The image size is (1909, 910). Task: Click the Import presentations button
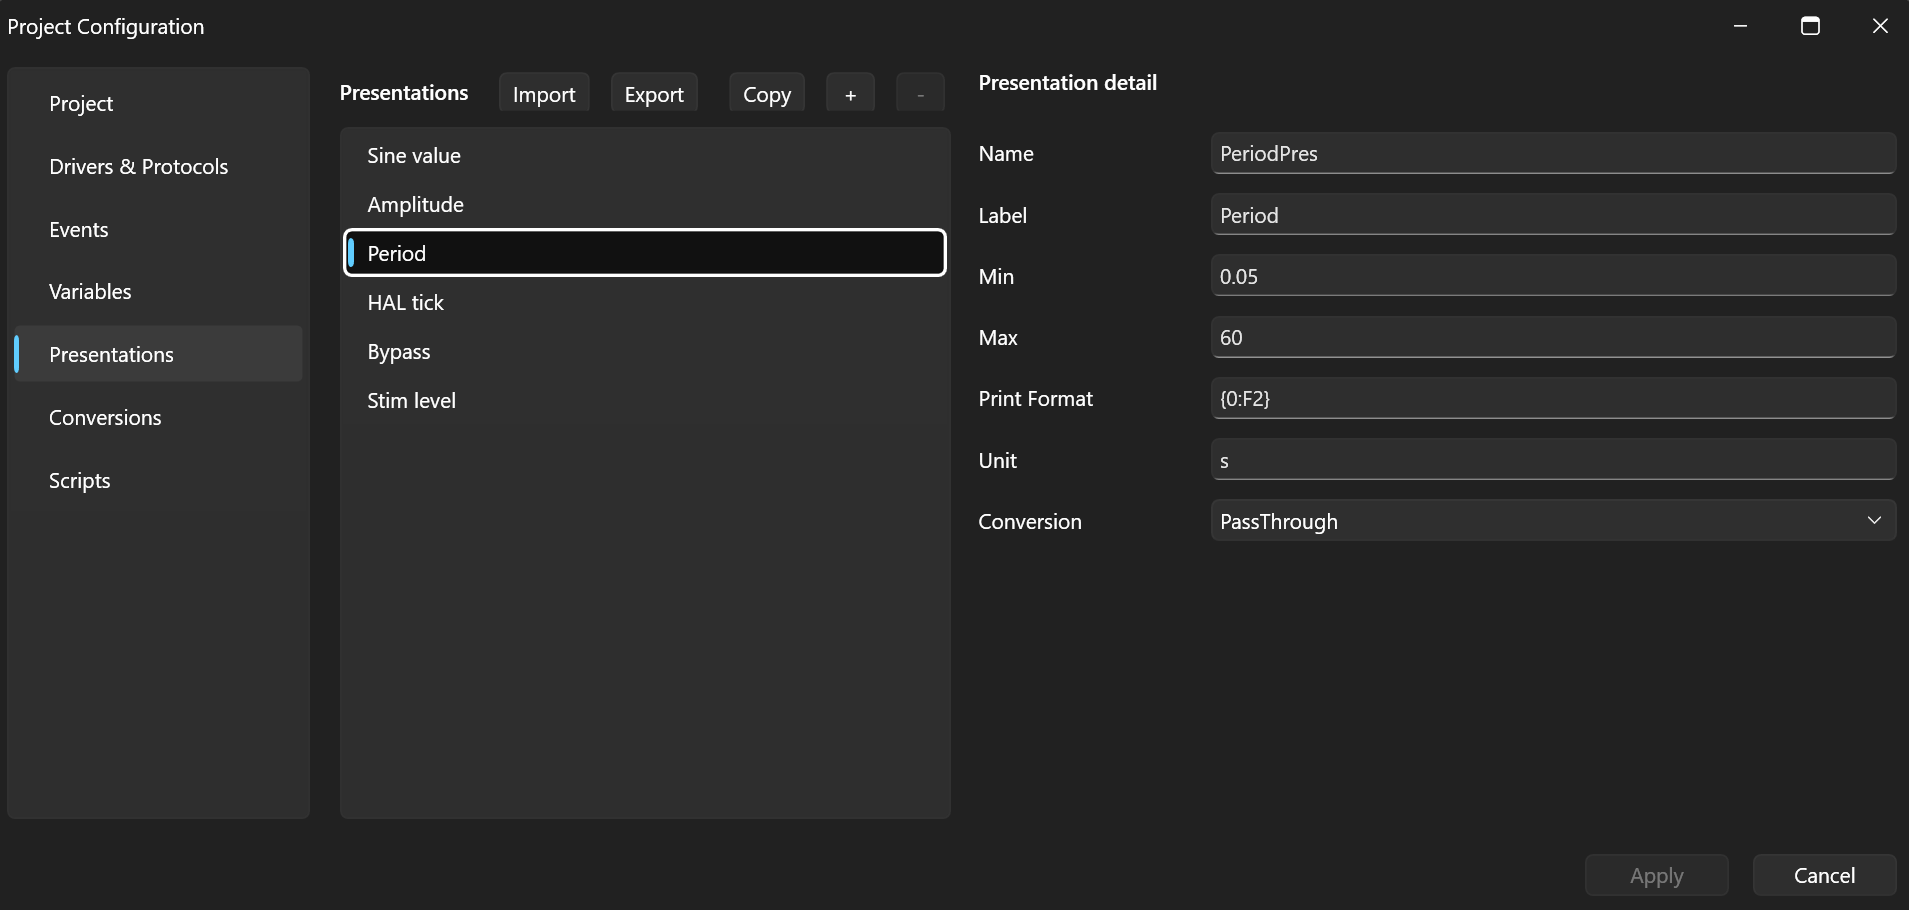coord(544,94)
